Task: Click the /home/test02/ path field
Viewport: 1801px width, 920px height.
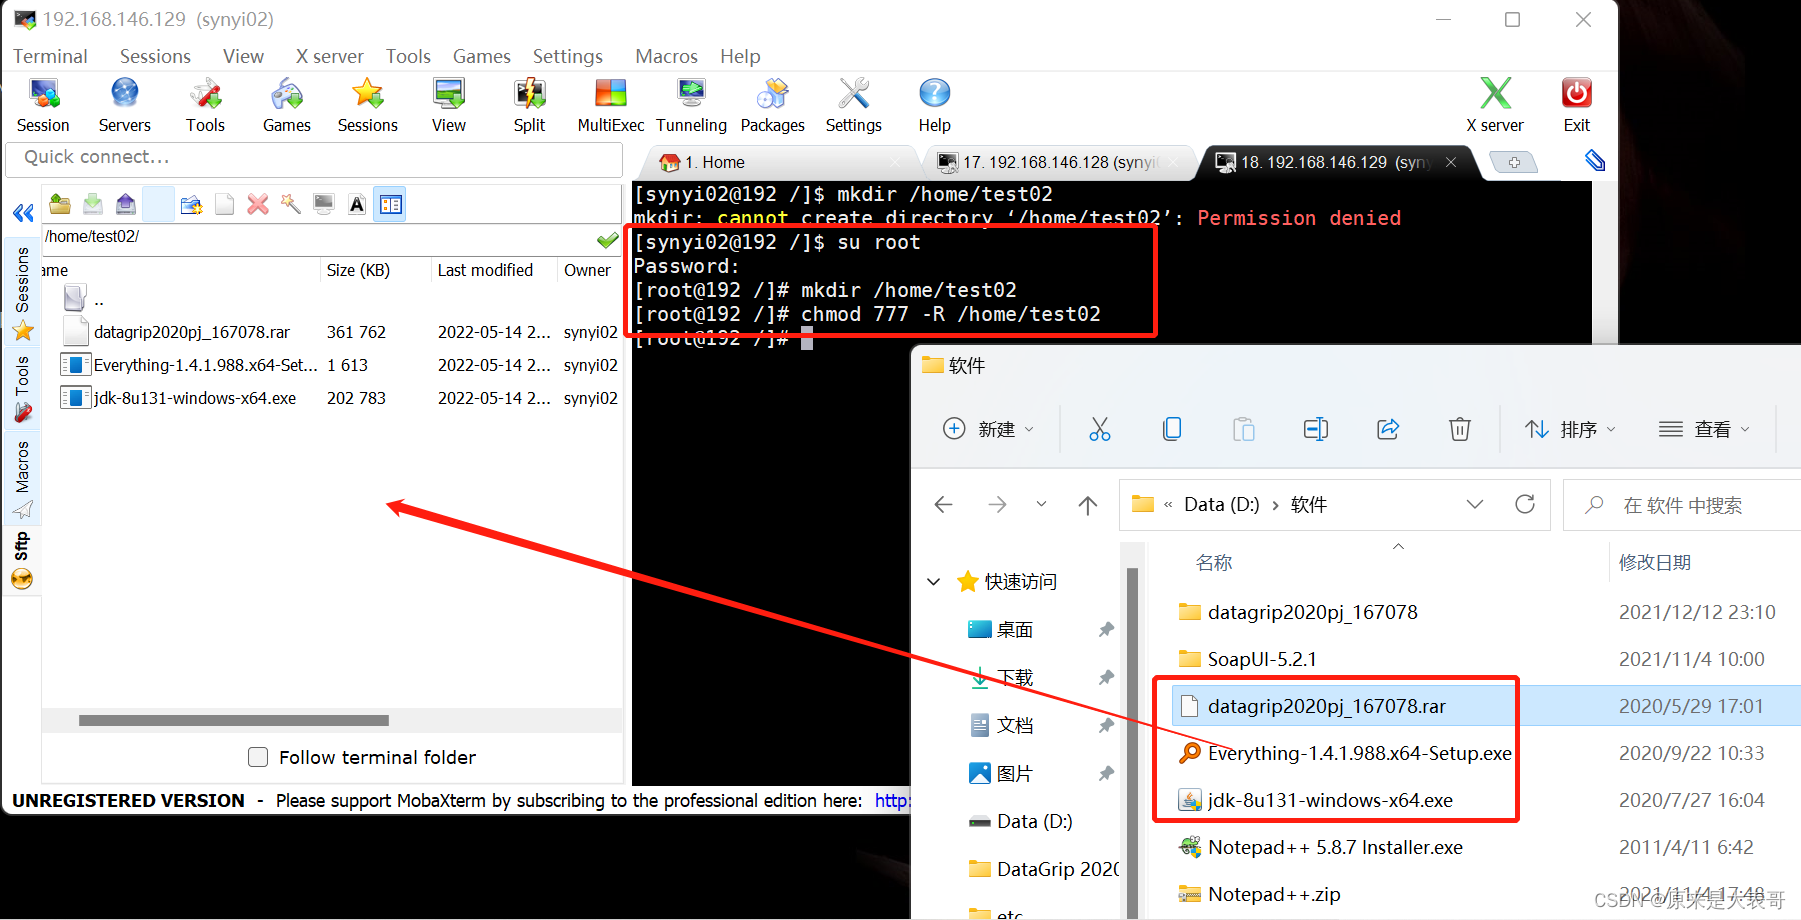Action: 318,237
